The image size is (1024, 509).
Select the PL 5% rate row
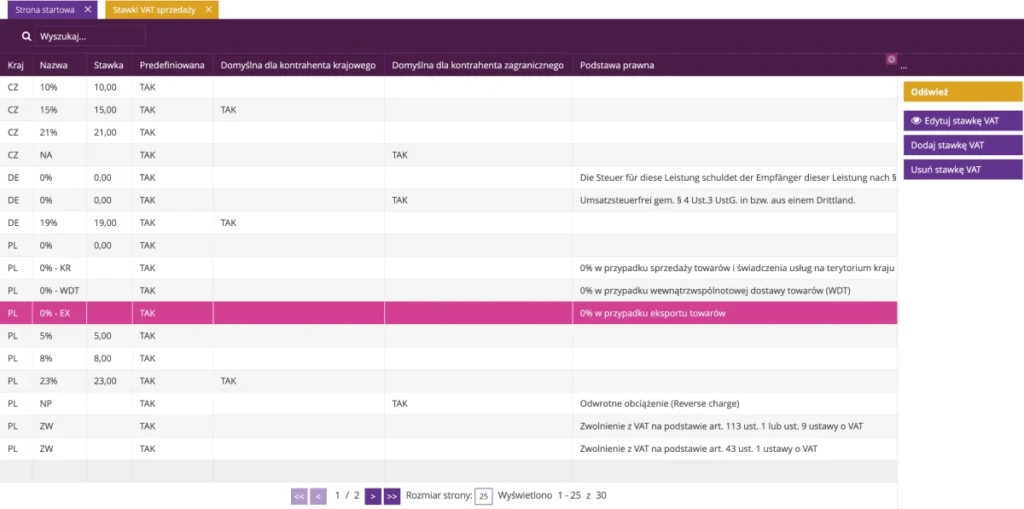tap(449, 336)
